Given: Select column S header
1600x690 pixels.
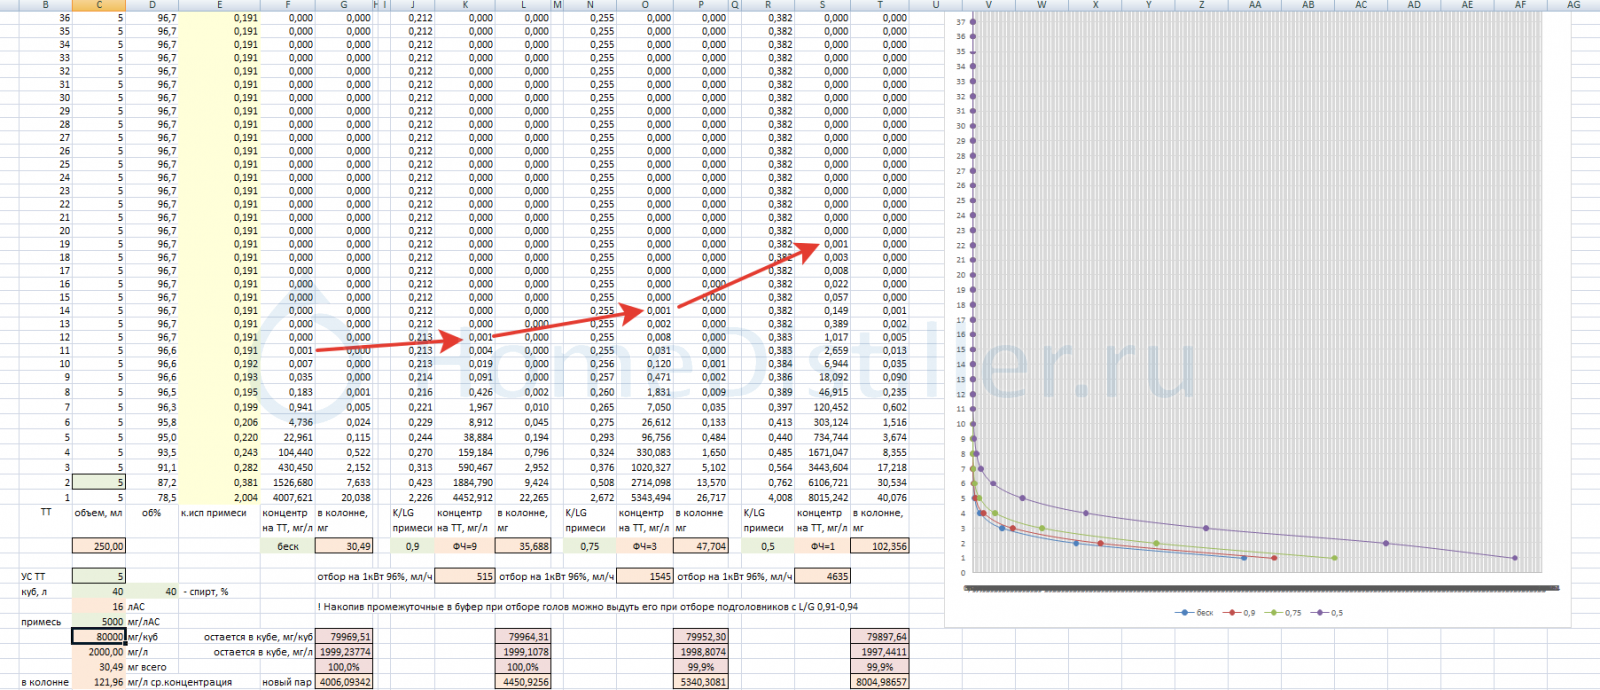Looking at the screenshot, I should (823, 5).
